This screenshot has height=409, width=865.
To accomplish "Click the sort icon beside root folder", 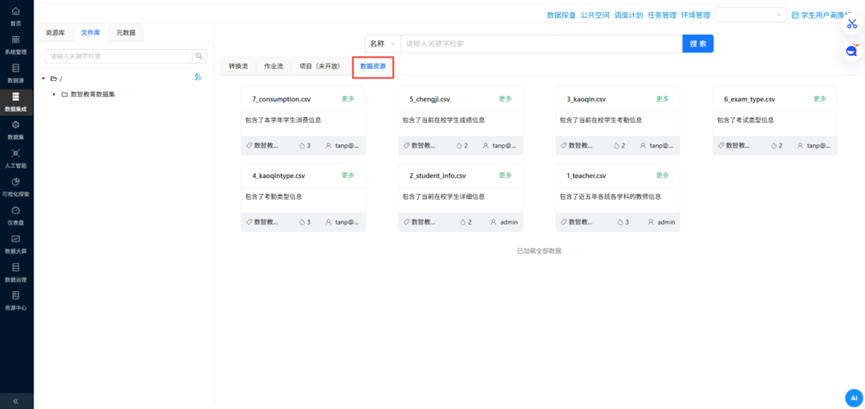I will (198, 78).
